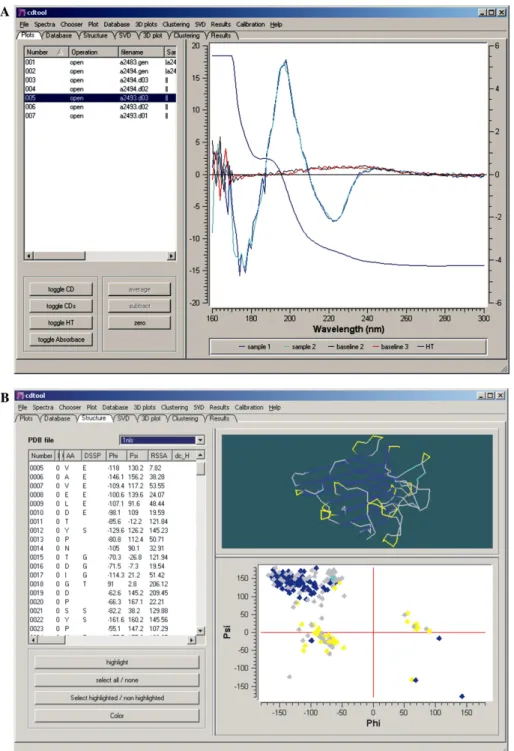This screenshot has height=751, width=514.
Task: Click the Color button
Action: click(117, 716)
